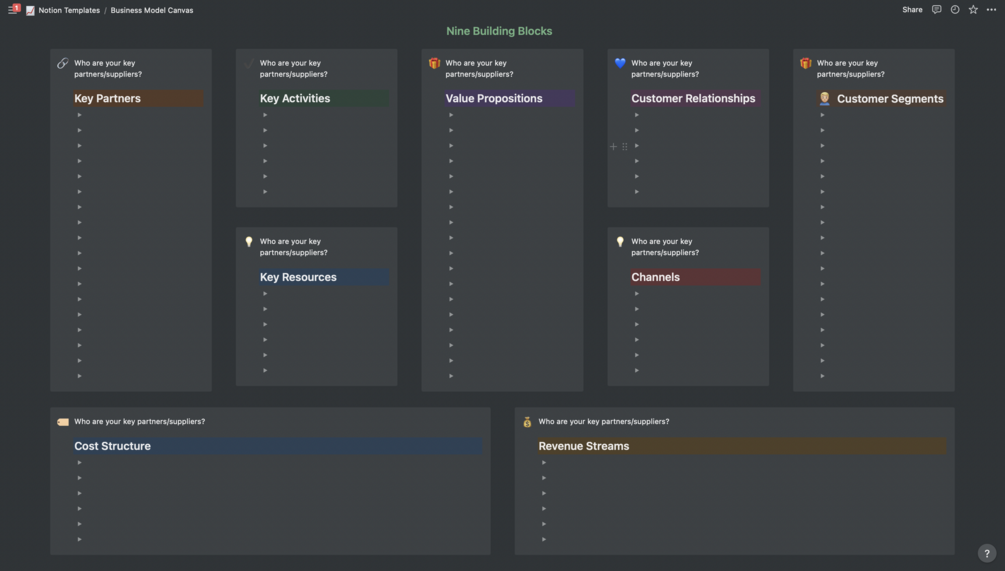This screenshot has width=1005, height=571.
Task: Click the help question mark button
Action: (x=986, y=553)
